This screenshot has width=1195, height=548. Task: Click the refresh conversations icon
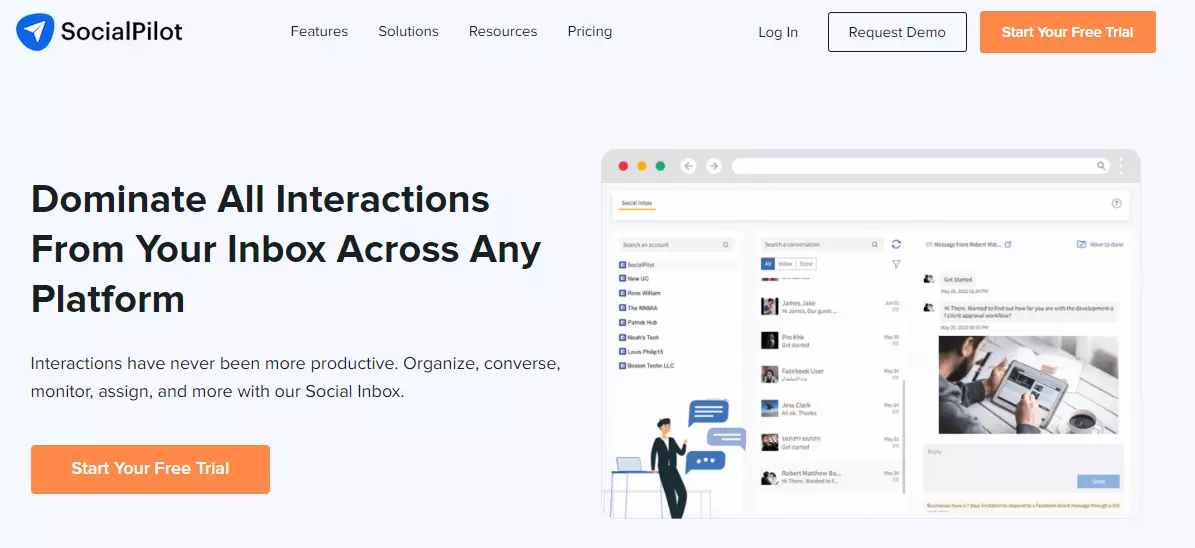(896, 244)
